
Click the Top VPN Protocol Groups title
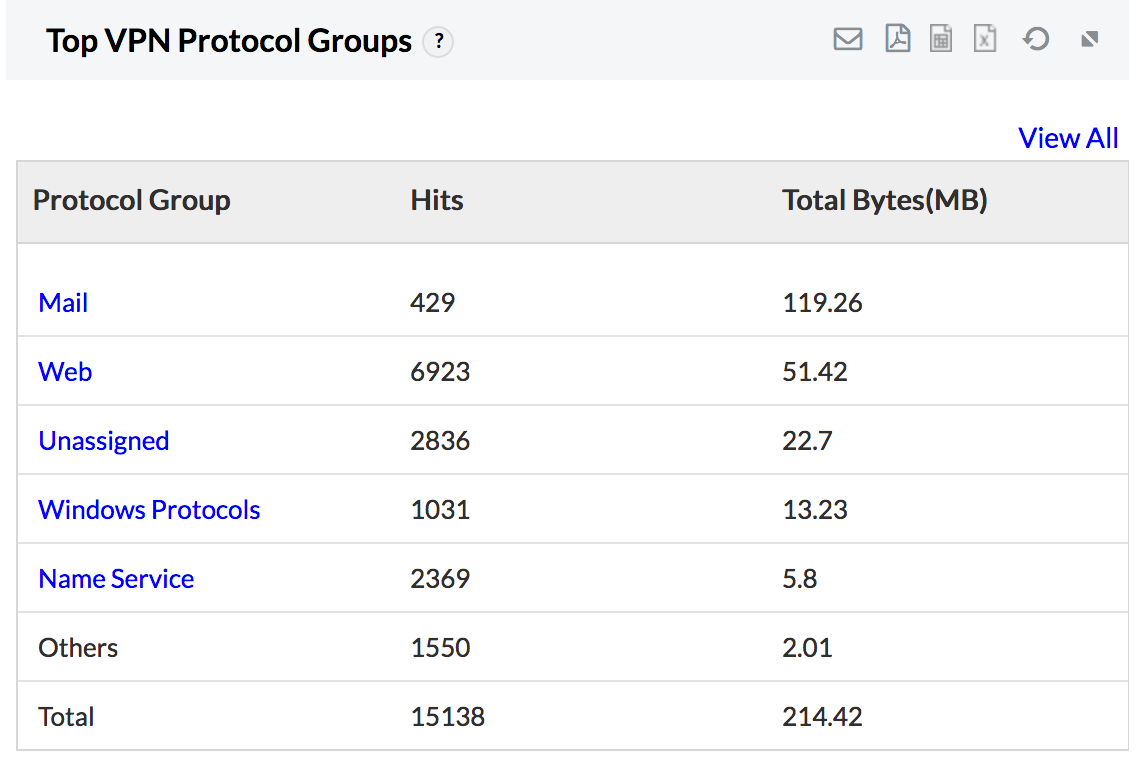tap(229, 41)
